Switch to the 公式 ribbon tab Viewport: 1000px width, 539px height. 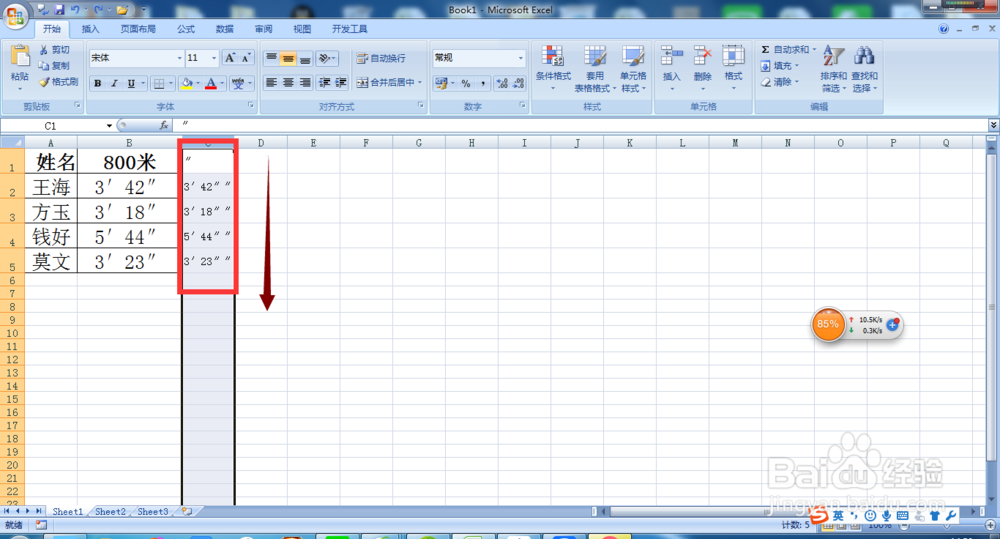(186, 29)
